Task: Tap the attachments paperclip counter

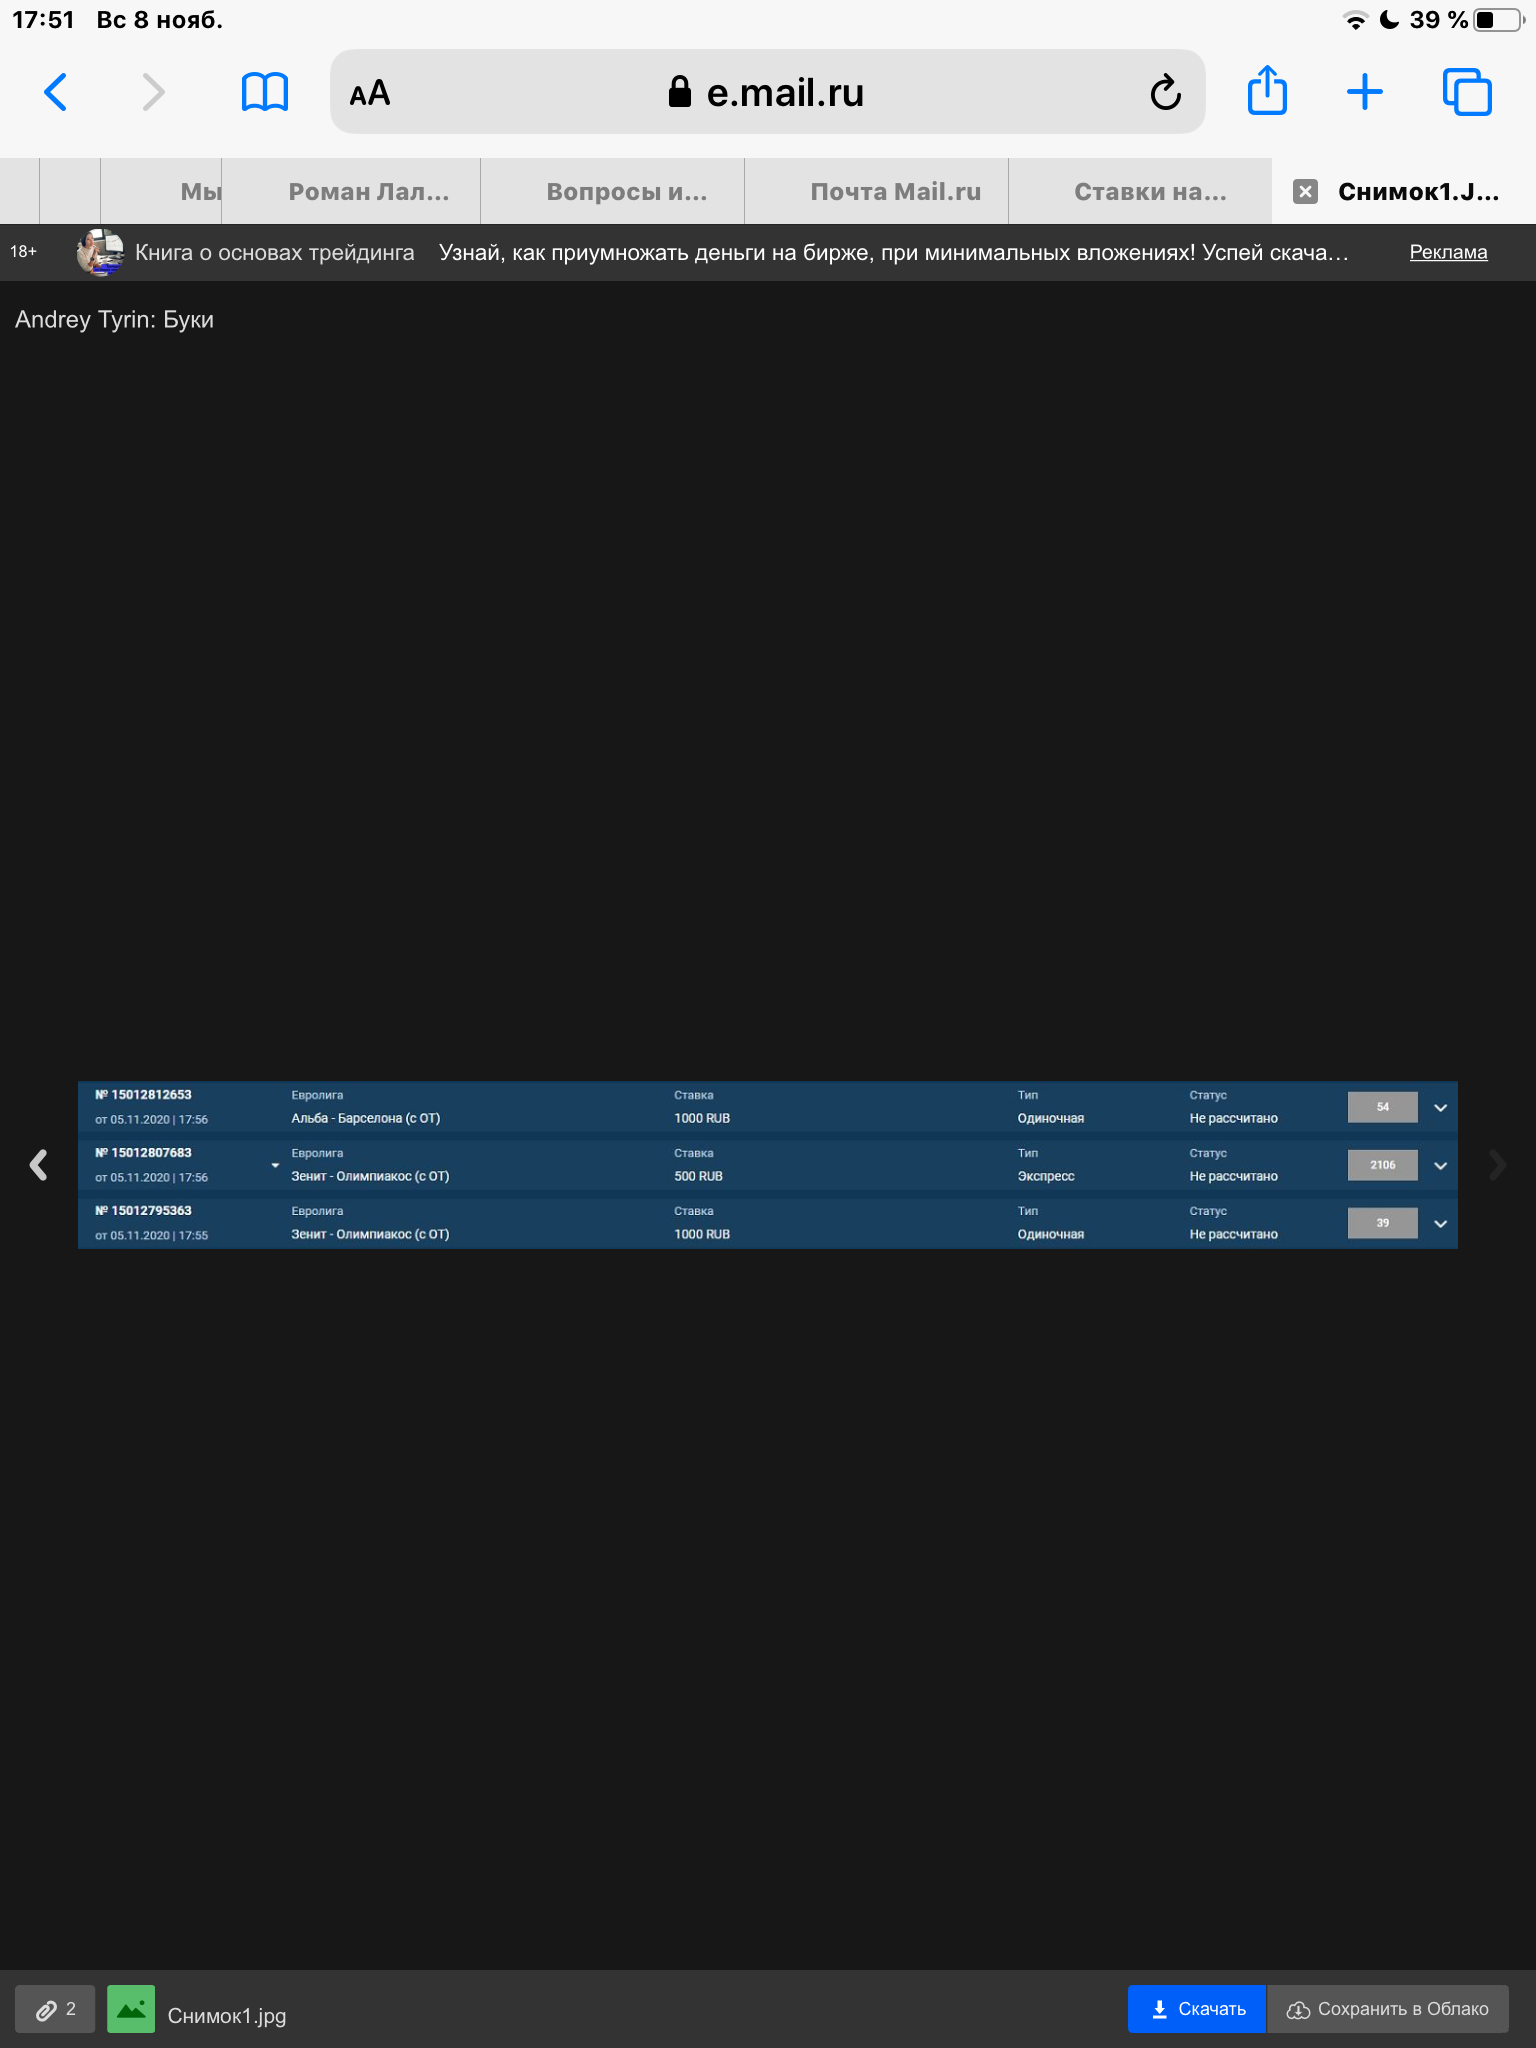Action: click(x=56, y=2009)
